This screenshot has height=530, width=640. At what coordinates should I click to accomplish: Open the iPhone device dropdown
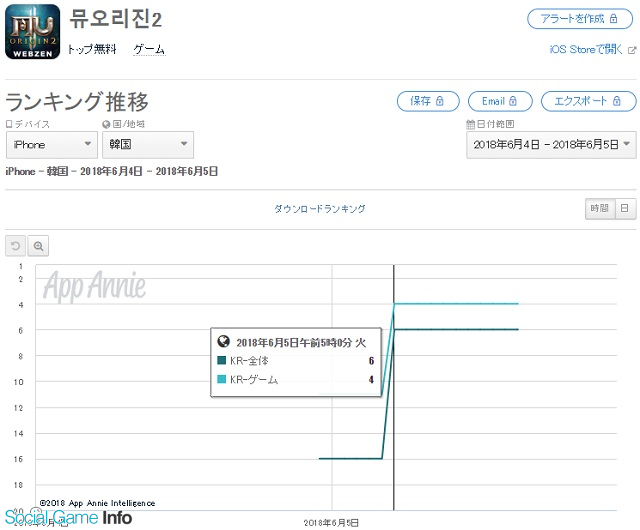click(52, 145)
